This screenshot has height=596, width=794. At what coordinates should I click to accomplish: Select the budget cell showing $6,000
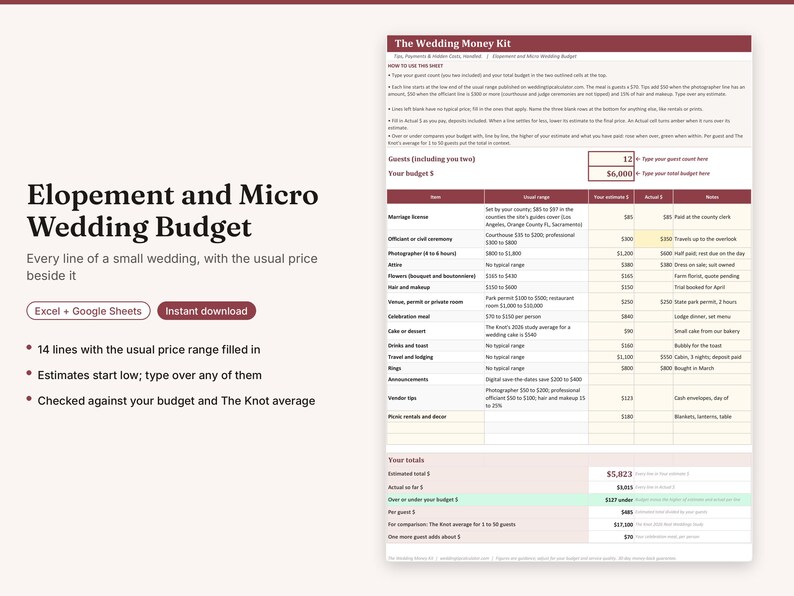pyautogui.click(x=611, y=174)
